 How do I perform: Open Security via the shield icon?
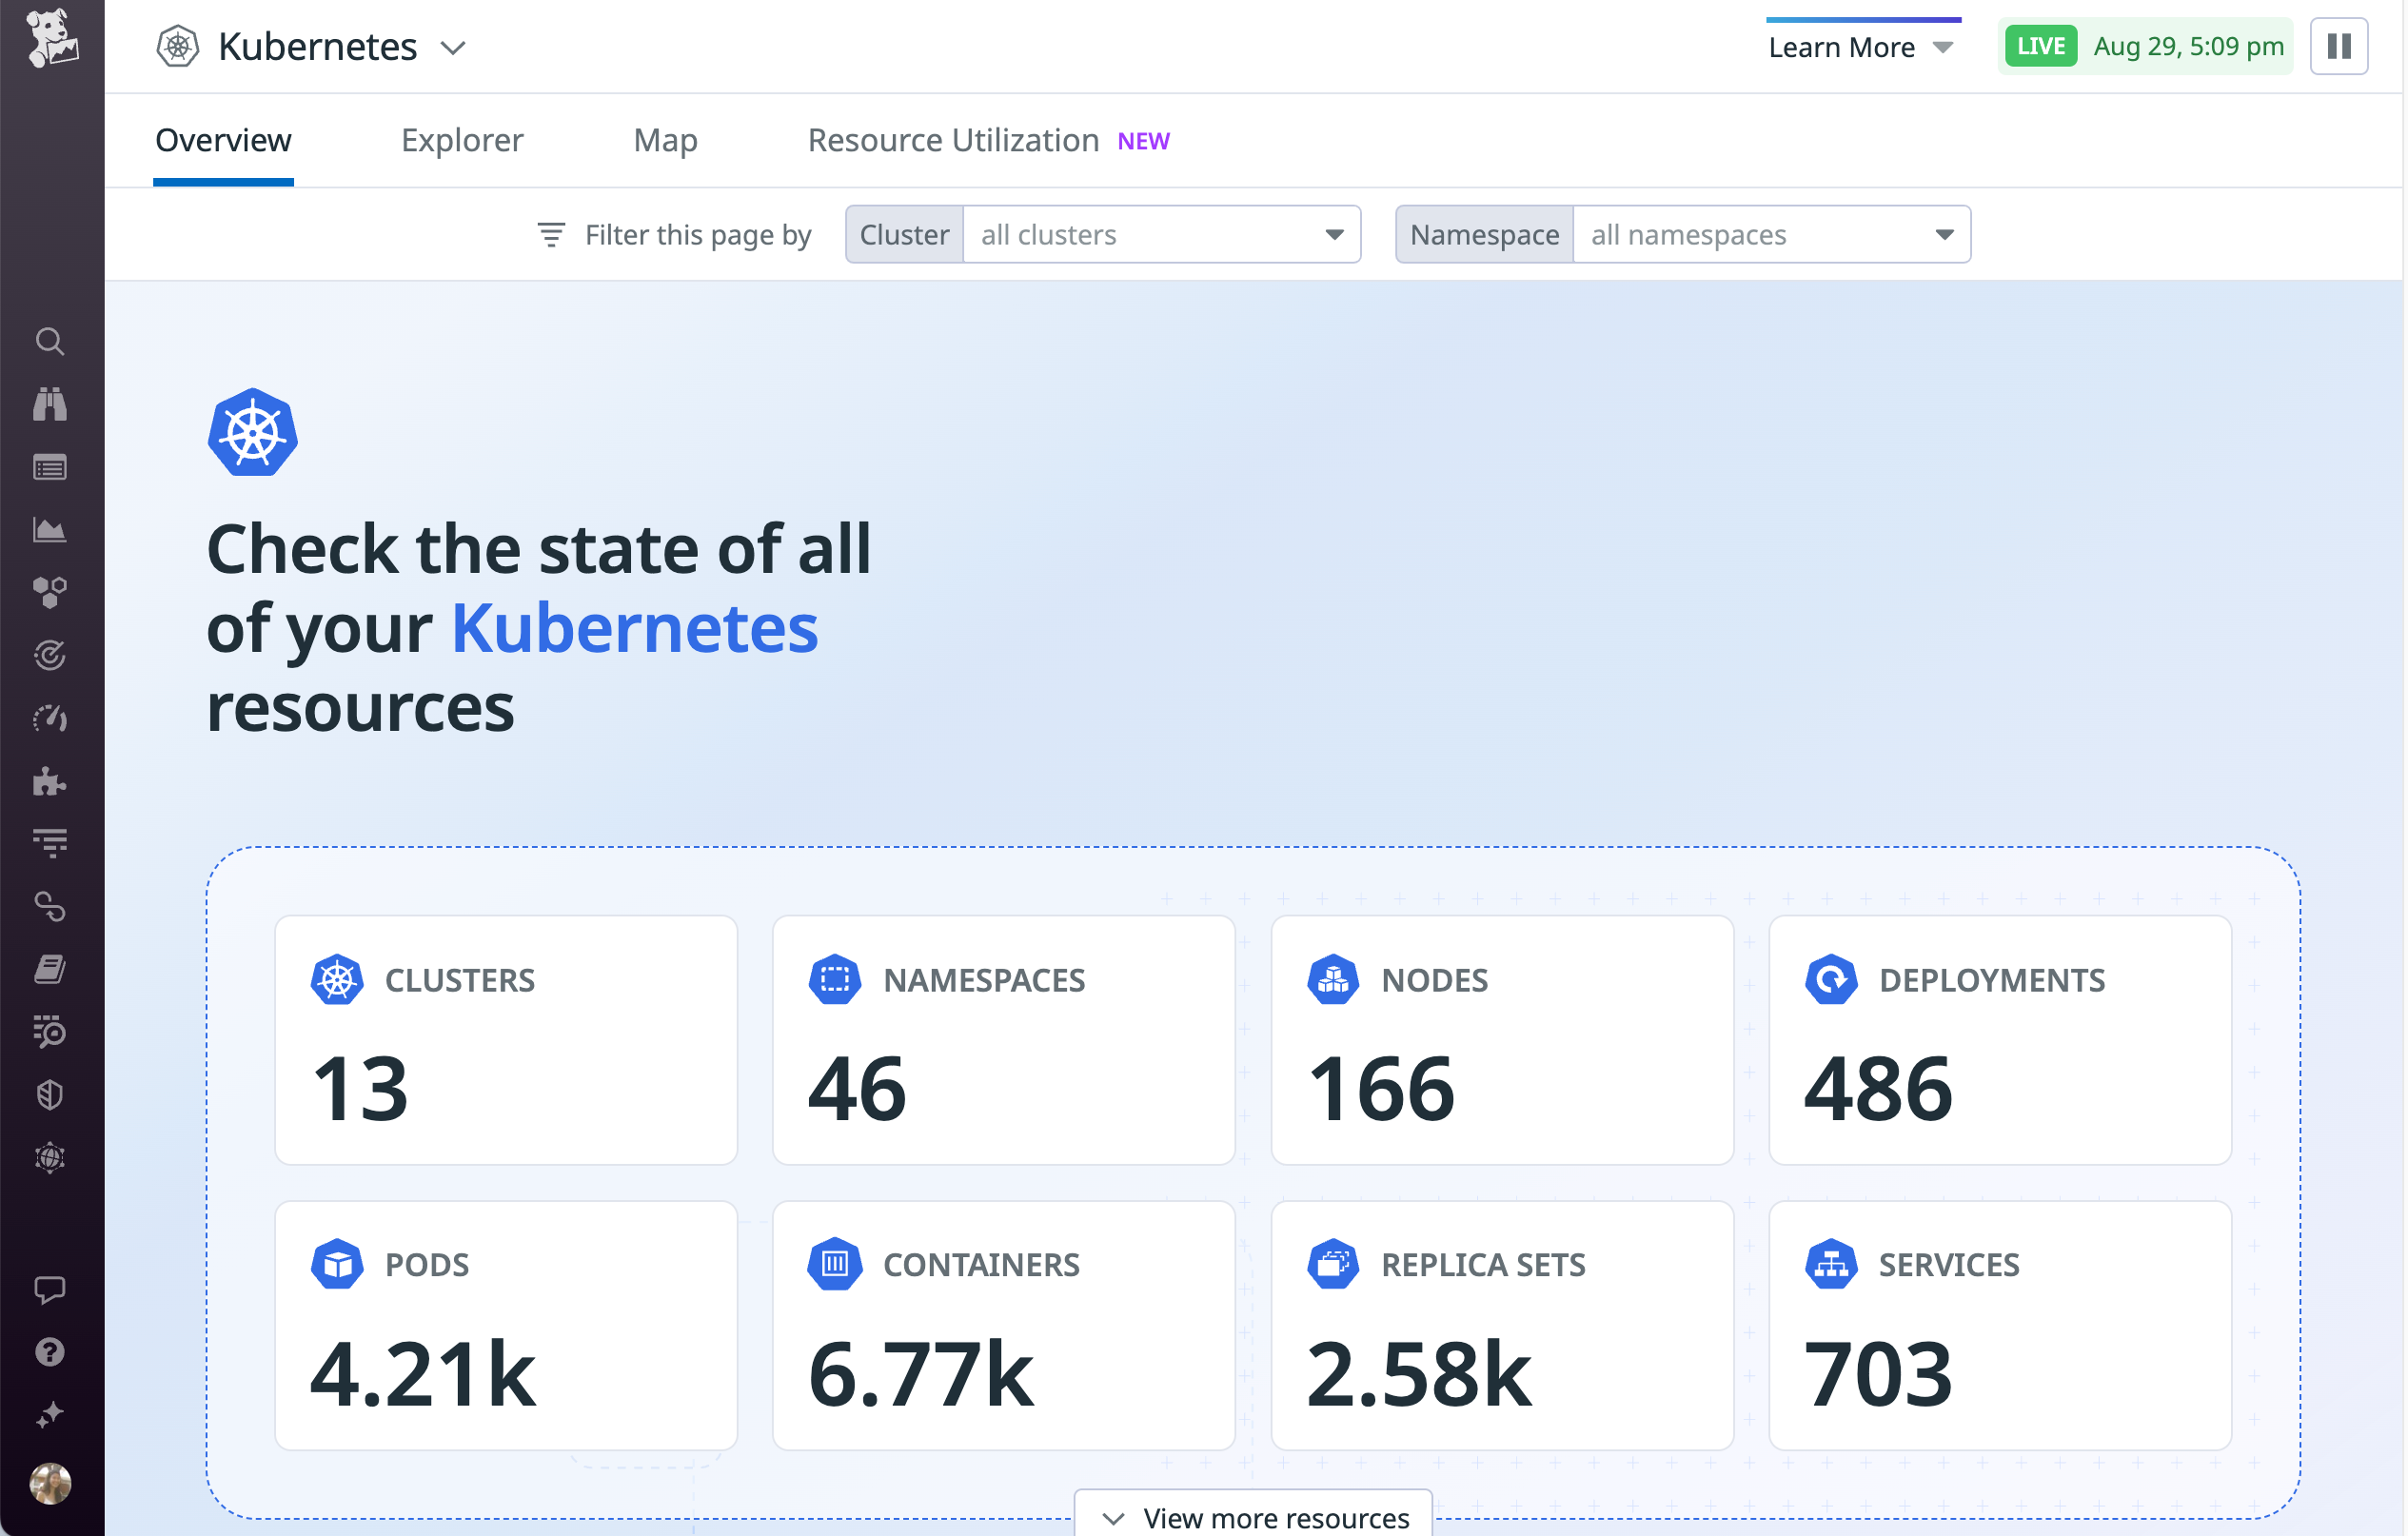[x=50, y=1093]
